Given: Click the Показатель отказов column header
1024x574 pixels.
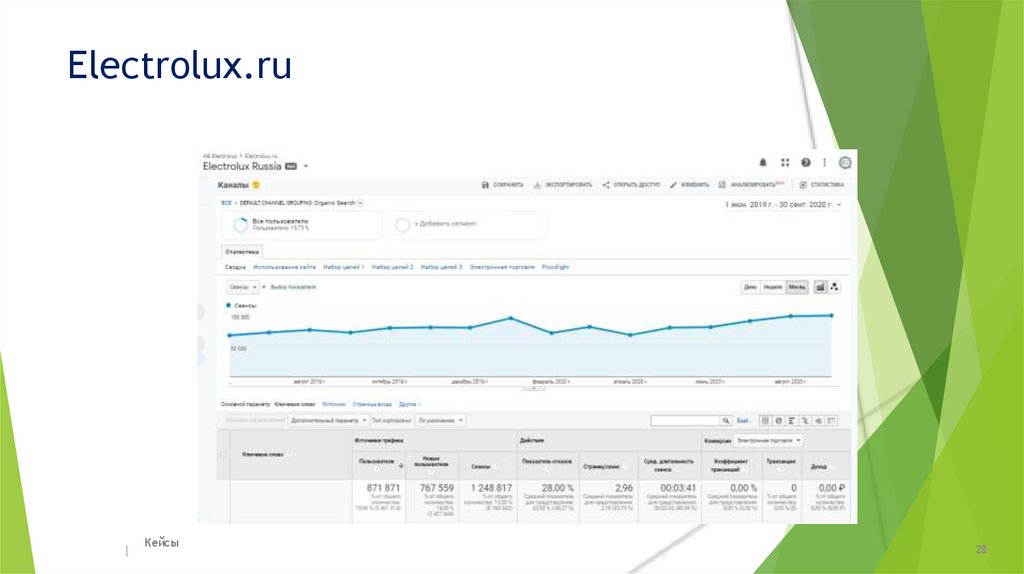Looking at the screenshot, I should coord(547,462).
